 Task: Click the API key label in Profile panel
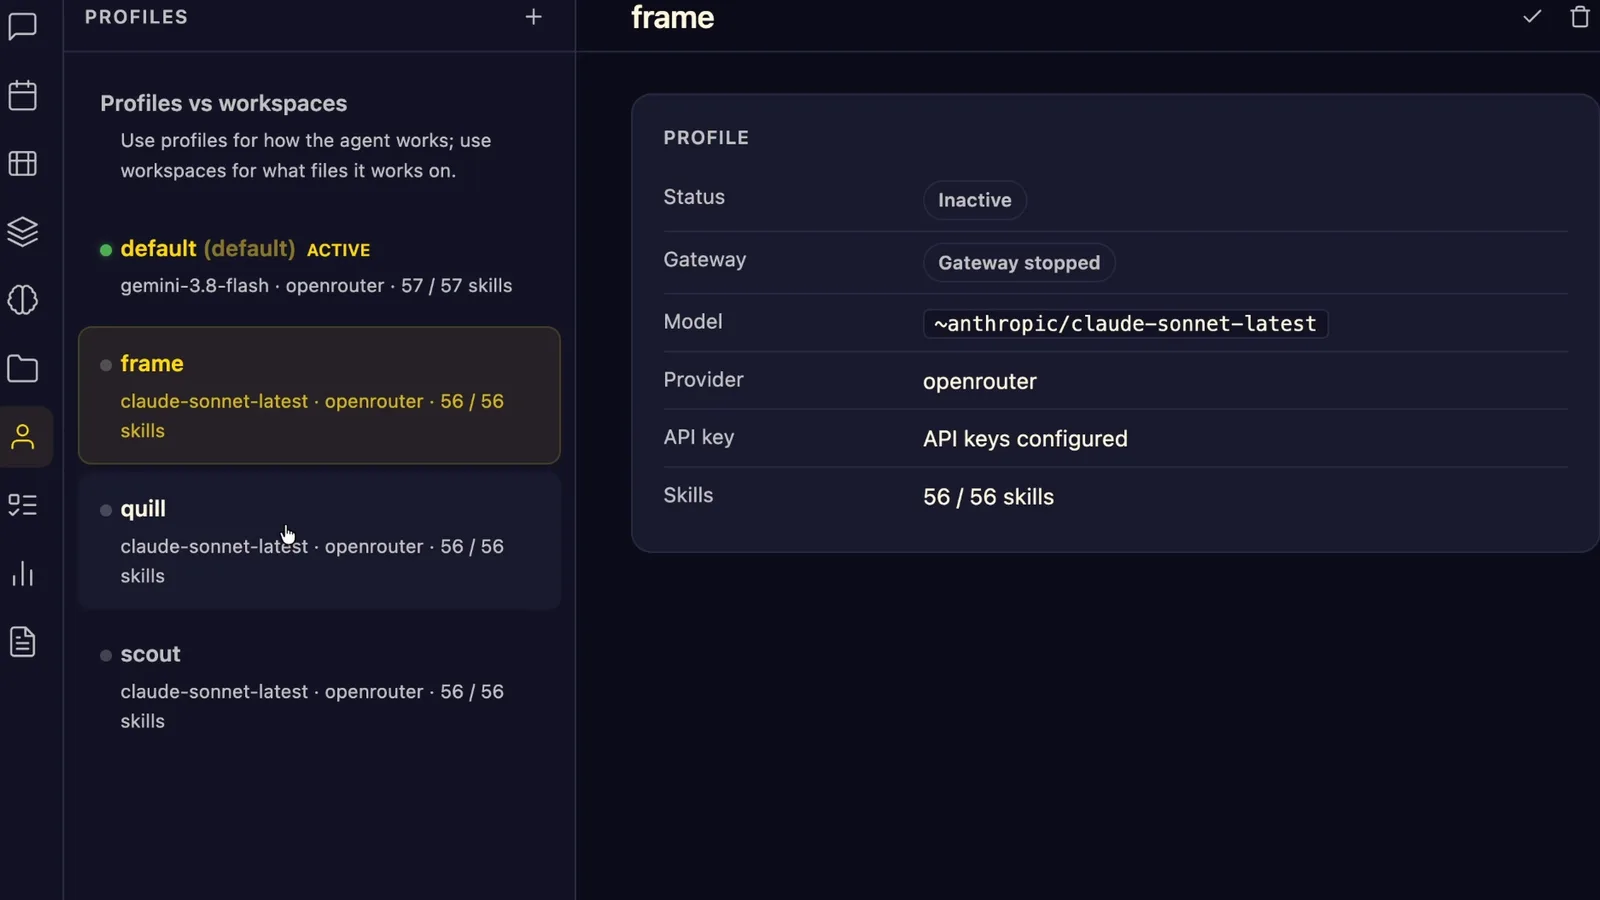(x=699, y=437)
